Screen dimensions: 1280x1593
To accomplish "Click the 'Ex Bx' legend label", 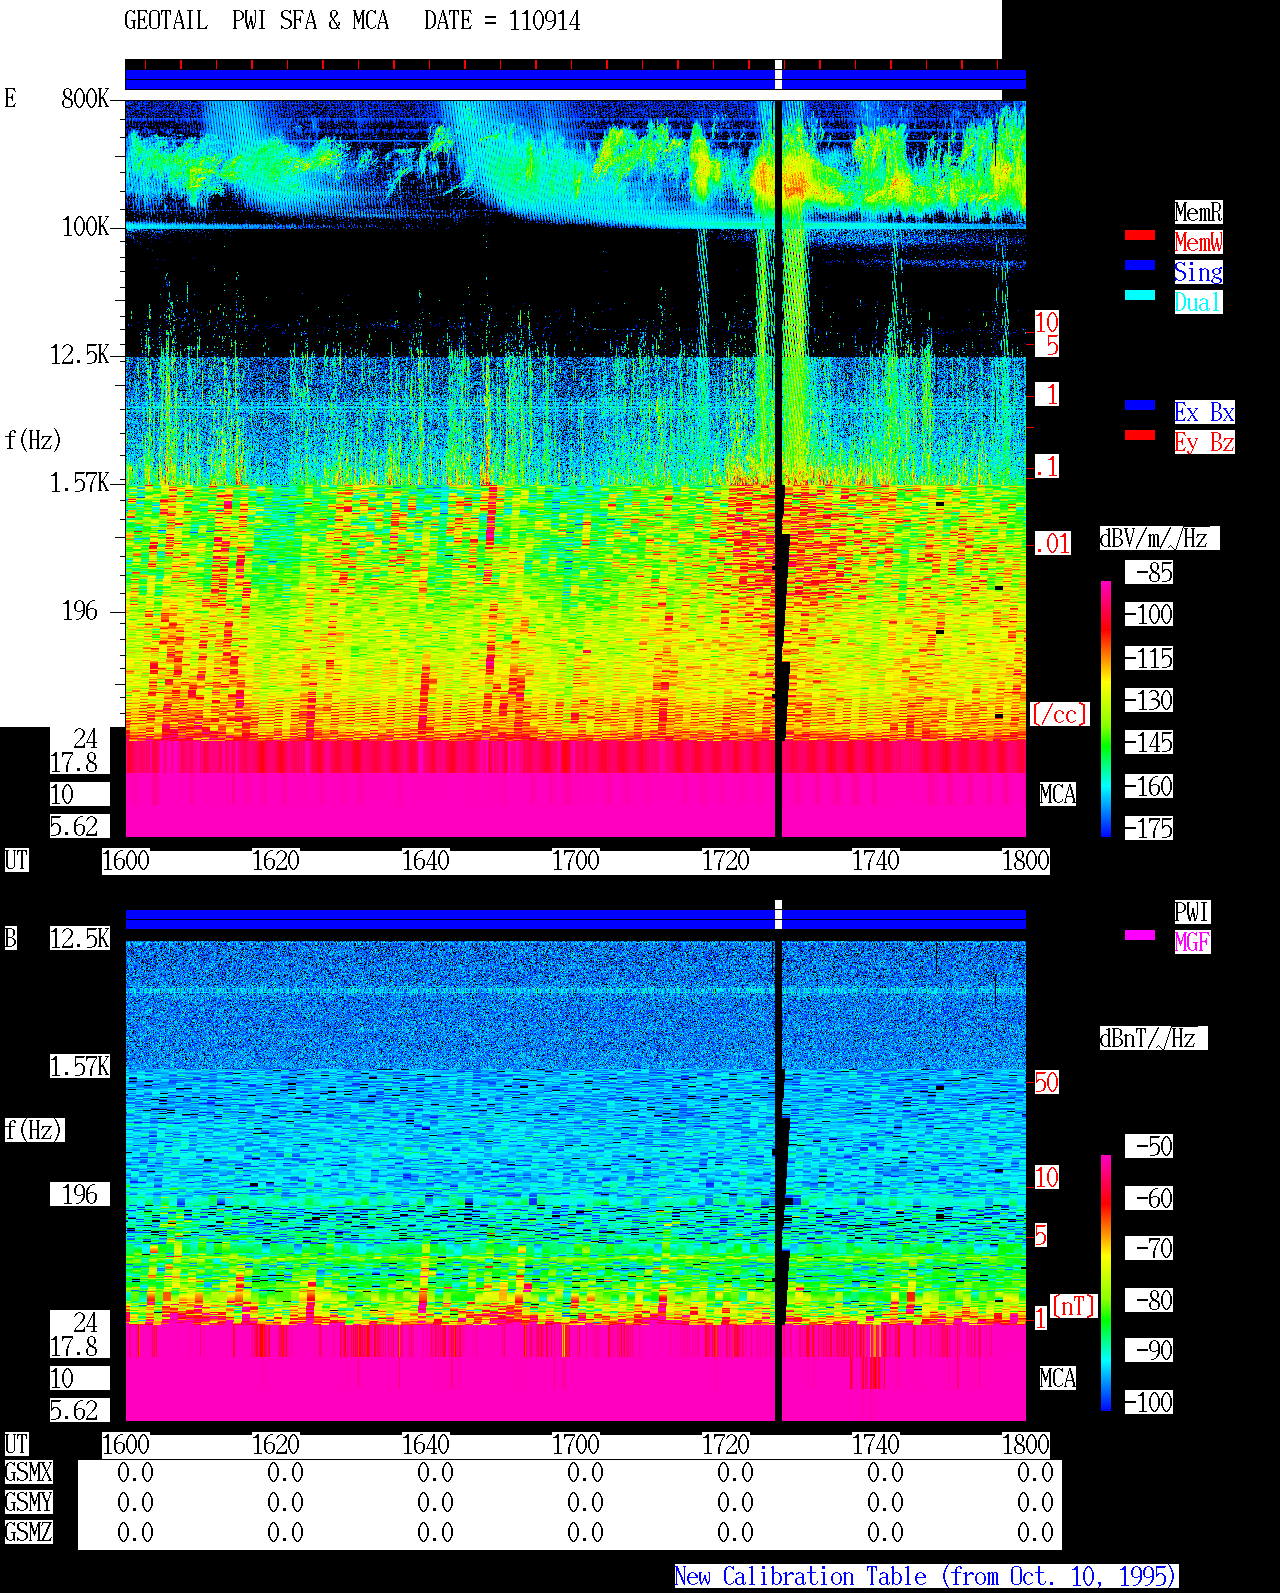I will [x=1204, y=412].
